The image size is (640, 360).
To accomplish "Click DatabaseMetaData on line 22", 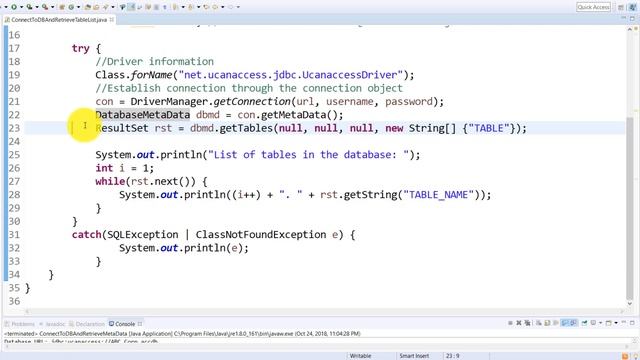I will pos(142,115).
